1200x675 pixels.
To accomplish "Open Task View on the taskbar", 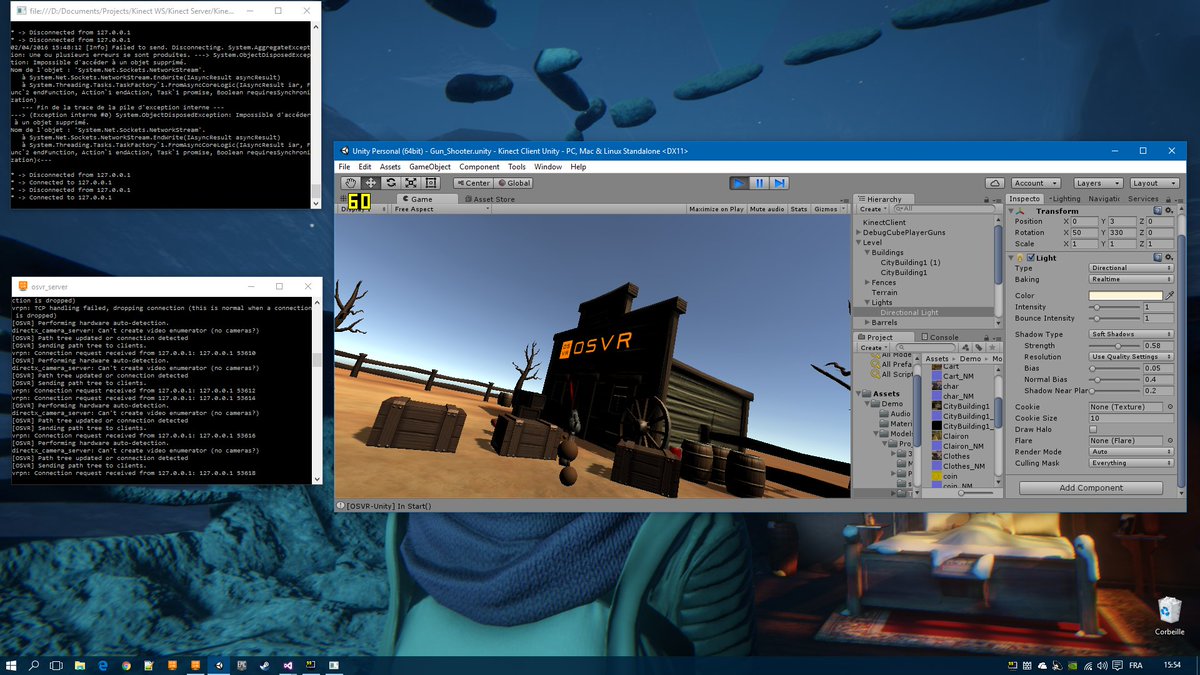I will point(56,665).
